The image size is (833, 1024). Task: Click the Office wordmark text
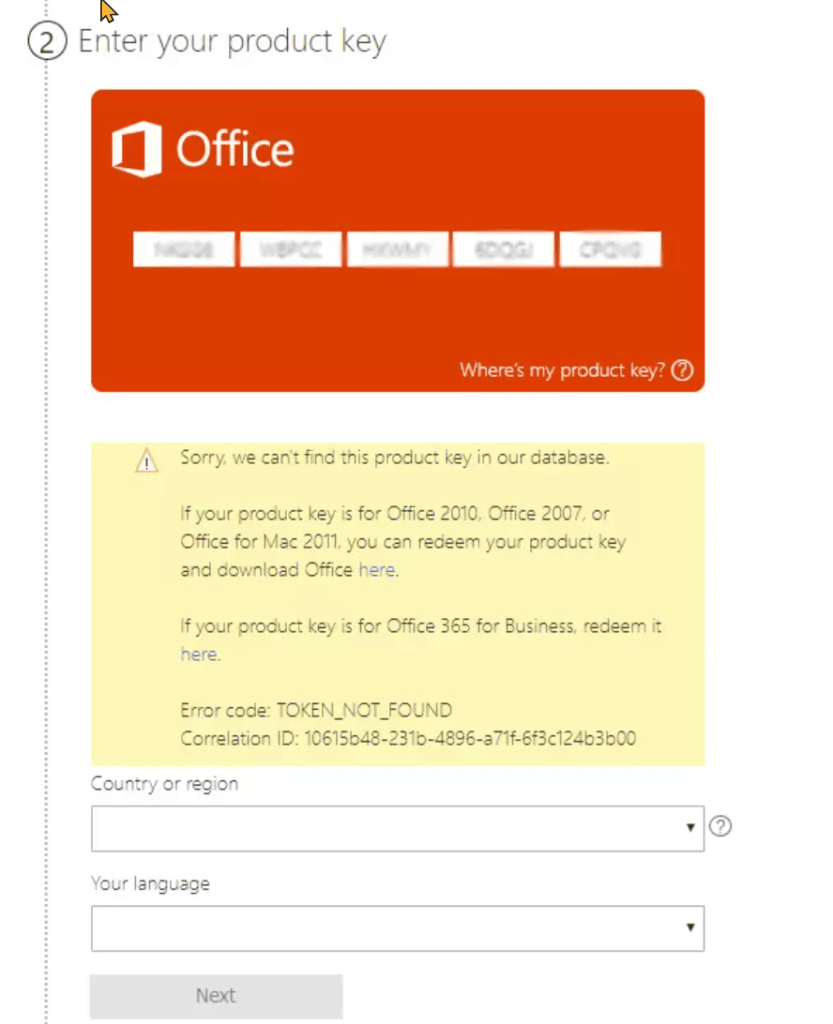pyautogui.click(x=235, y=150)
